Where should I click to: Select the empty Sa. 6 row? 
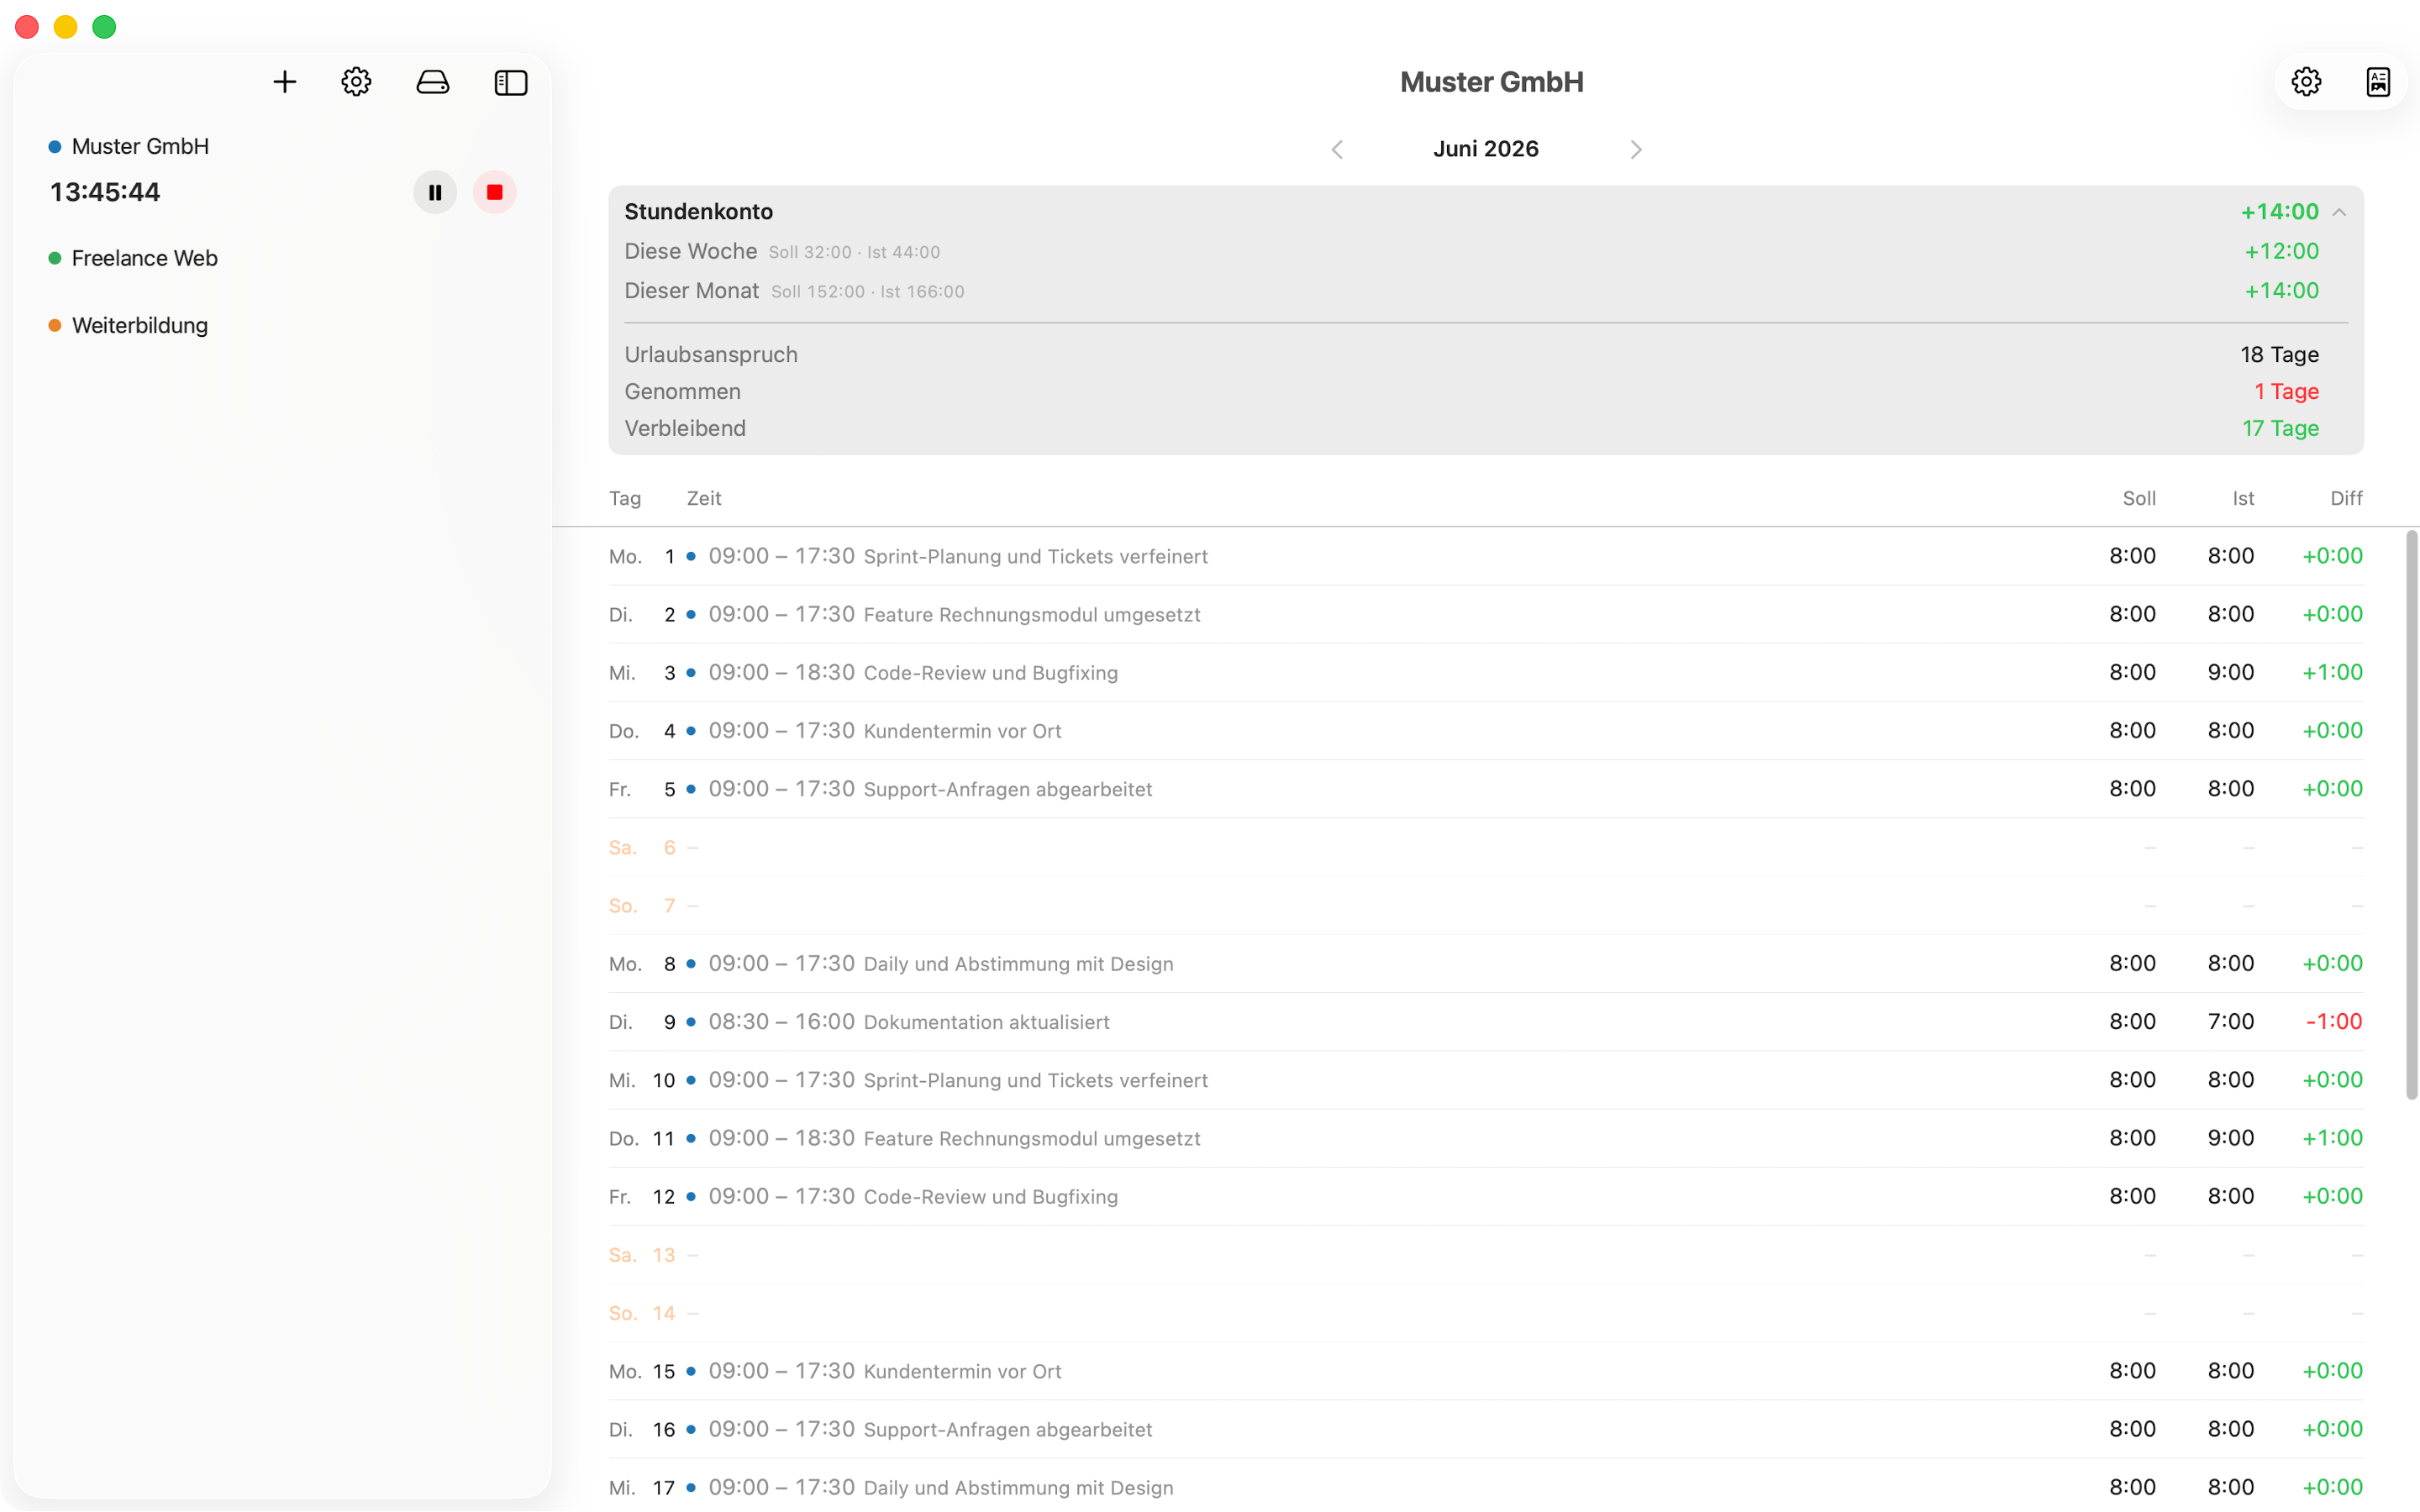1485,847
